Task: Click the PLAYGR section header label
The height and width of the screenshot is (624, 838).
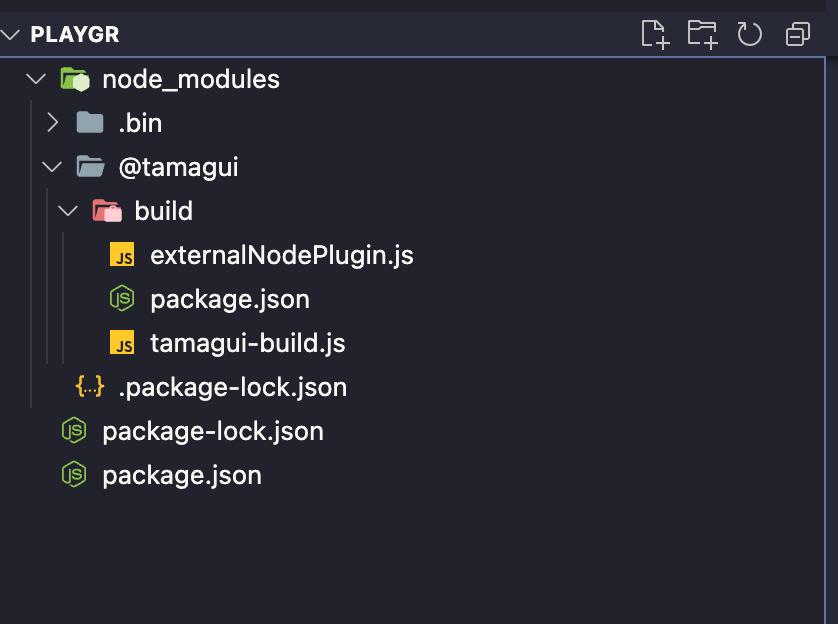Action: 75,33
